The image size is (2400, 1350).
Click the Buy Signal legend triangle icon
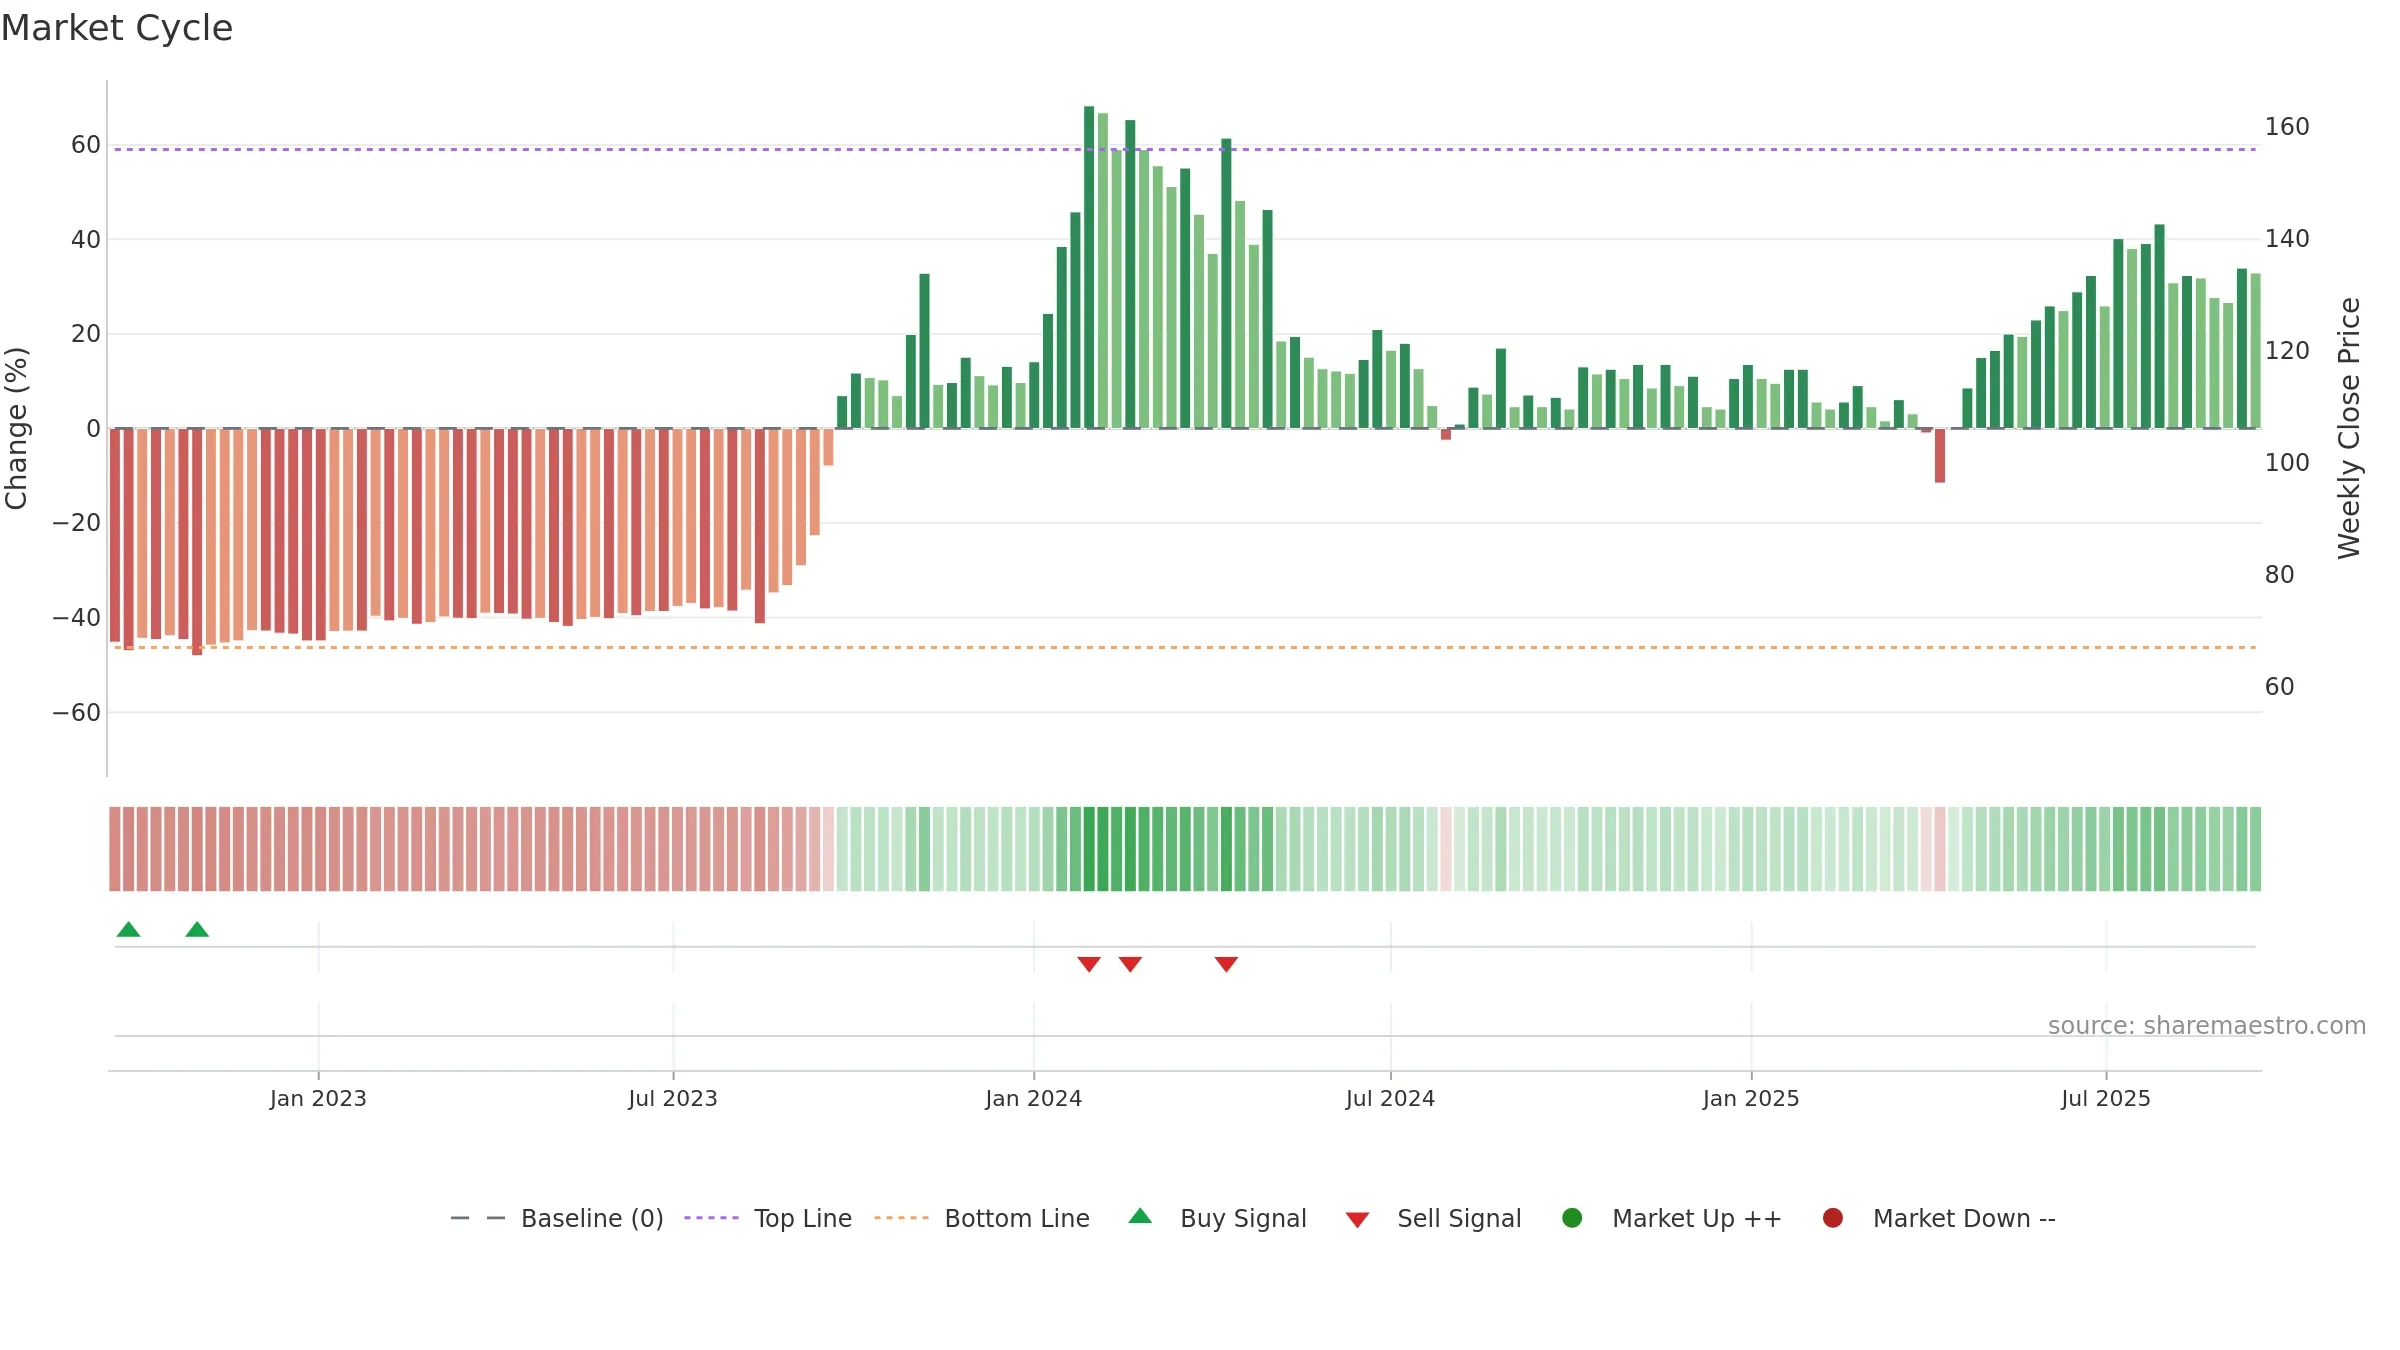[x=1140, y=1216]
